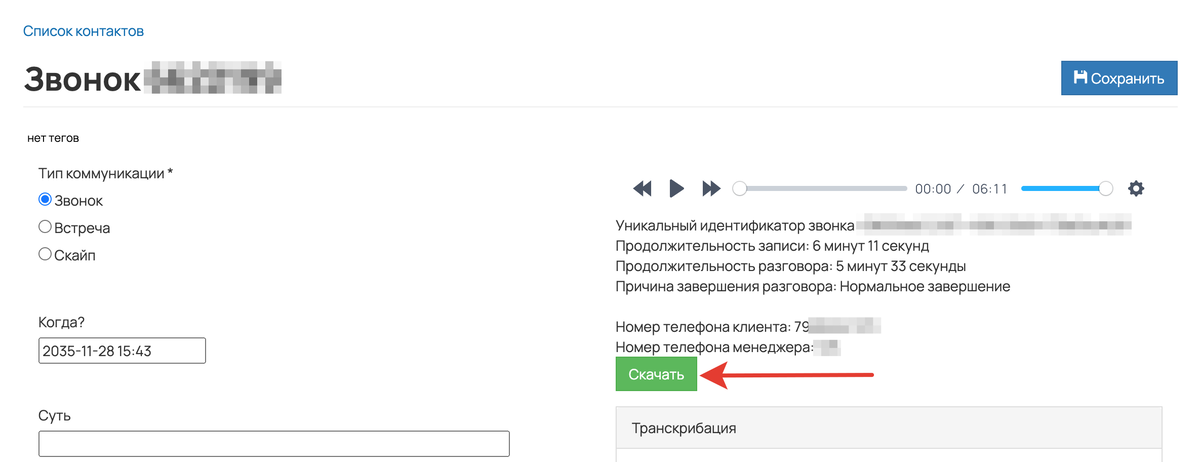Image resolution: width=1200 pixels, height=462 pixels.
Task: Click the Суть text field
Action: [x=274, y=443]
